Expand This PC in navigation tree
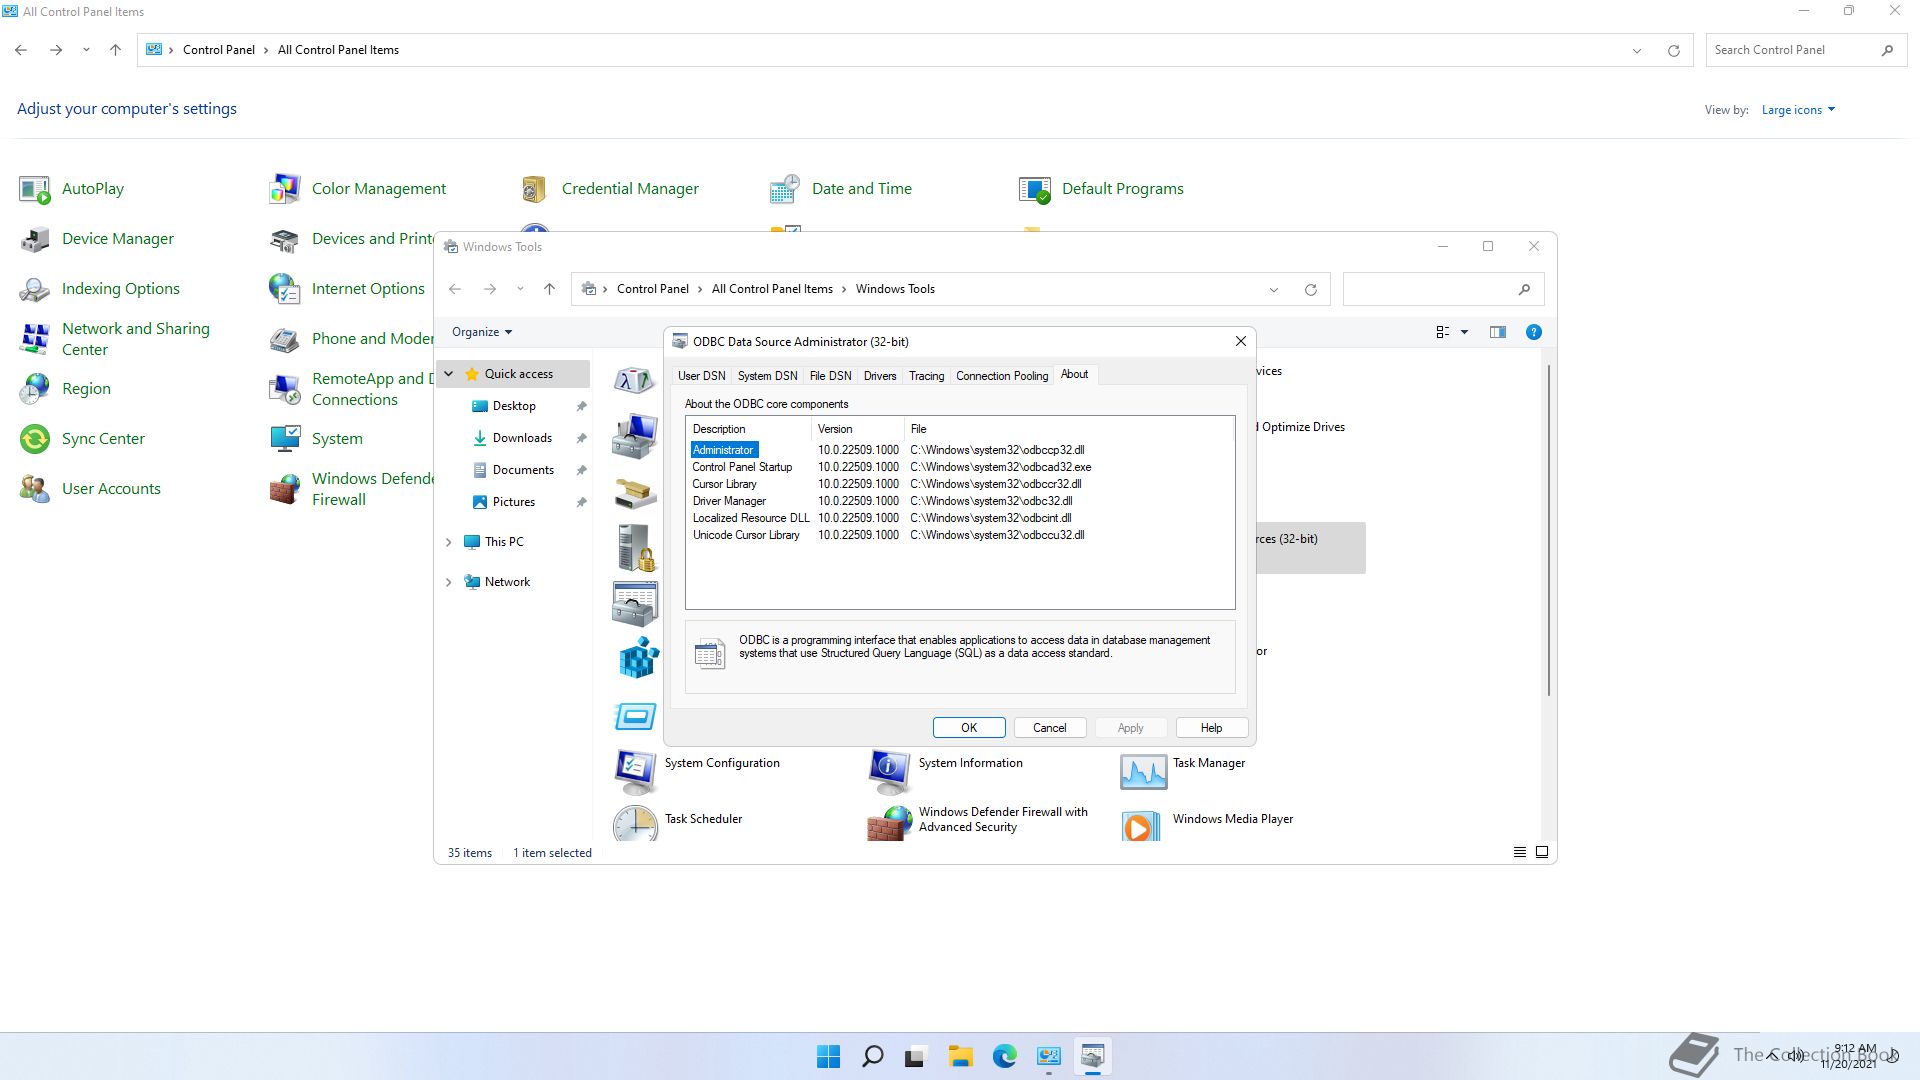1920x1080 pixels. click(x=448, y=542)
